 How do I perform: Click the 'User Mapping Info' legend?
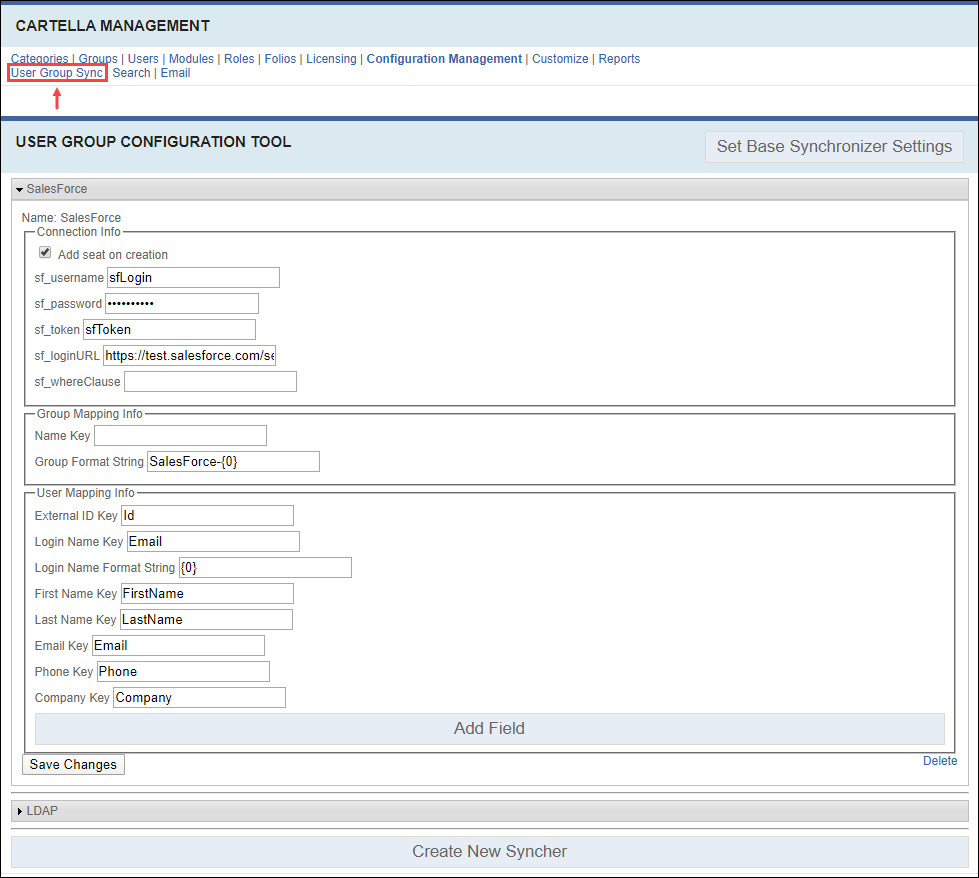point(86,493)
